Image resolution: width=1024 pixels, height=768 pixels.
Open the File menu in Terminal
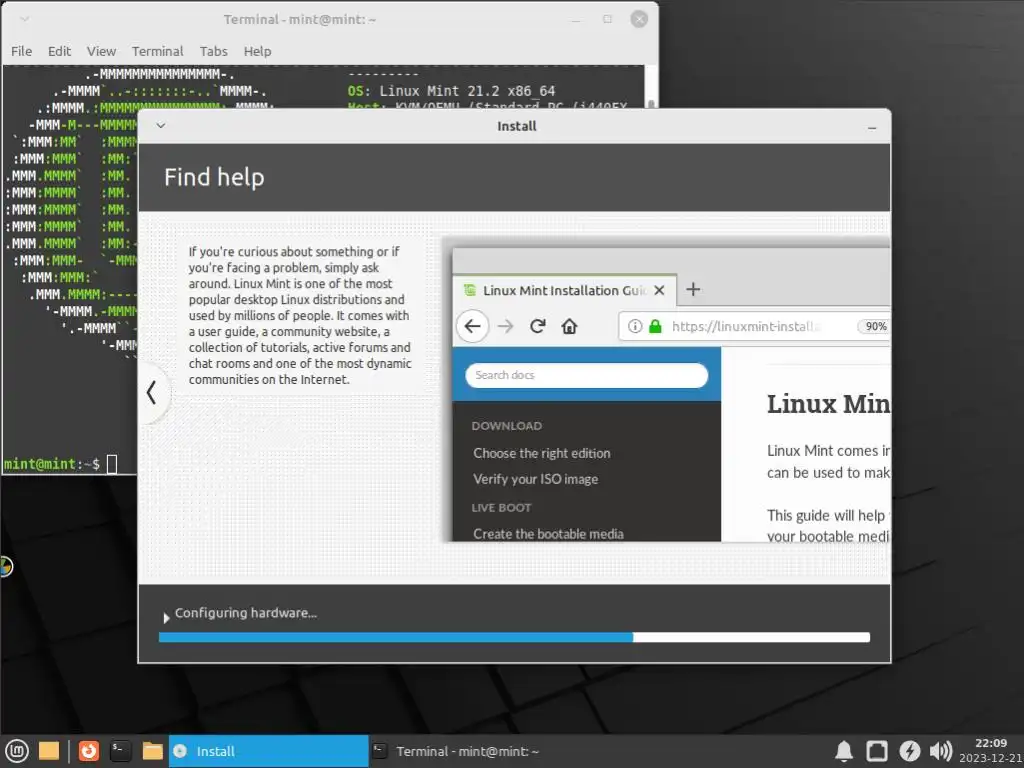22,51
